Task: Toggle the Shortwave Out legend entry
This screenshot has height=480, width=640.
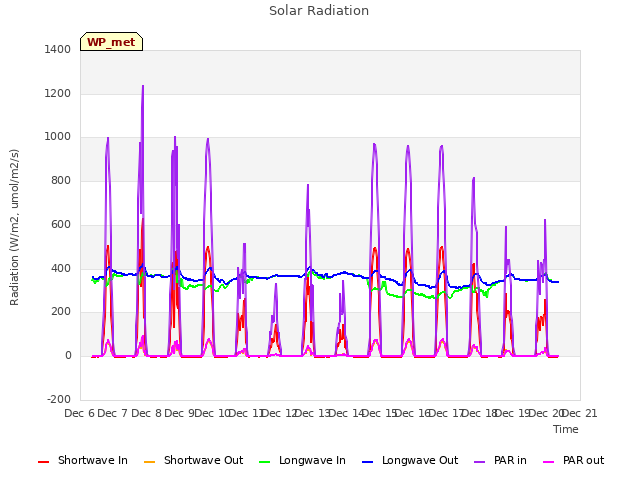Action: (x=193, y=460)
